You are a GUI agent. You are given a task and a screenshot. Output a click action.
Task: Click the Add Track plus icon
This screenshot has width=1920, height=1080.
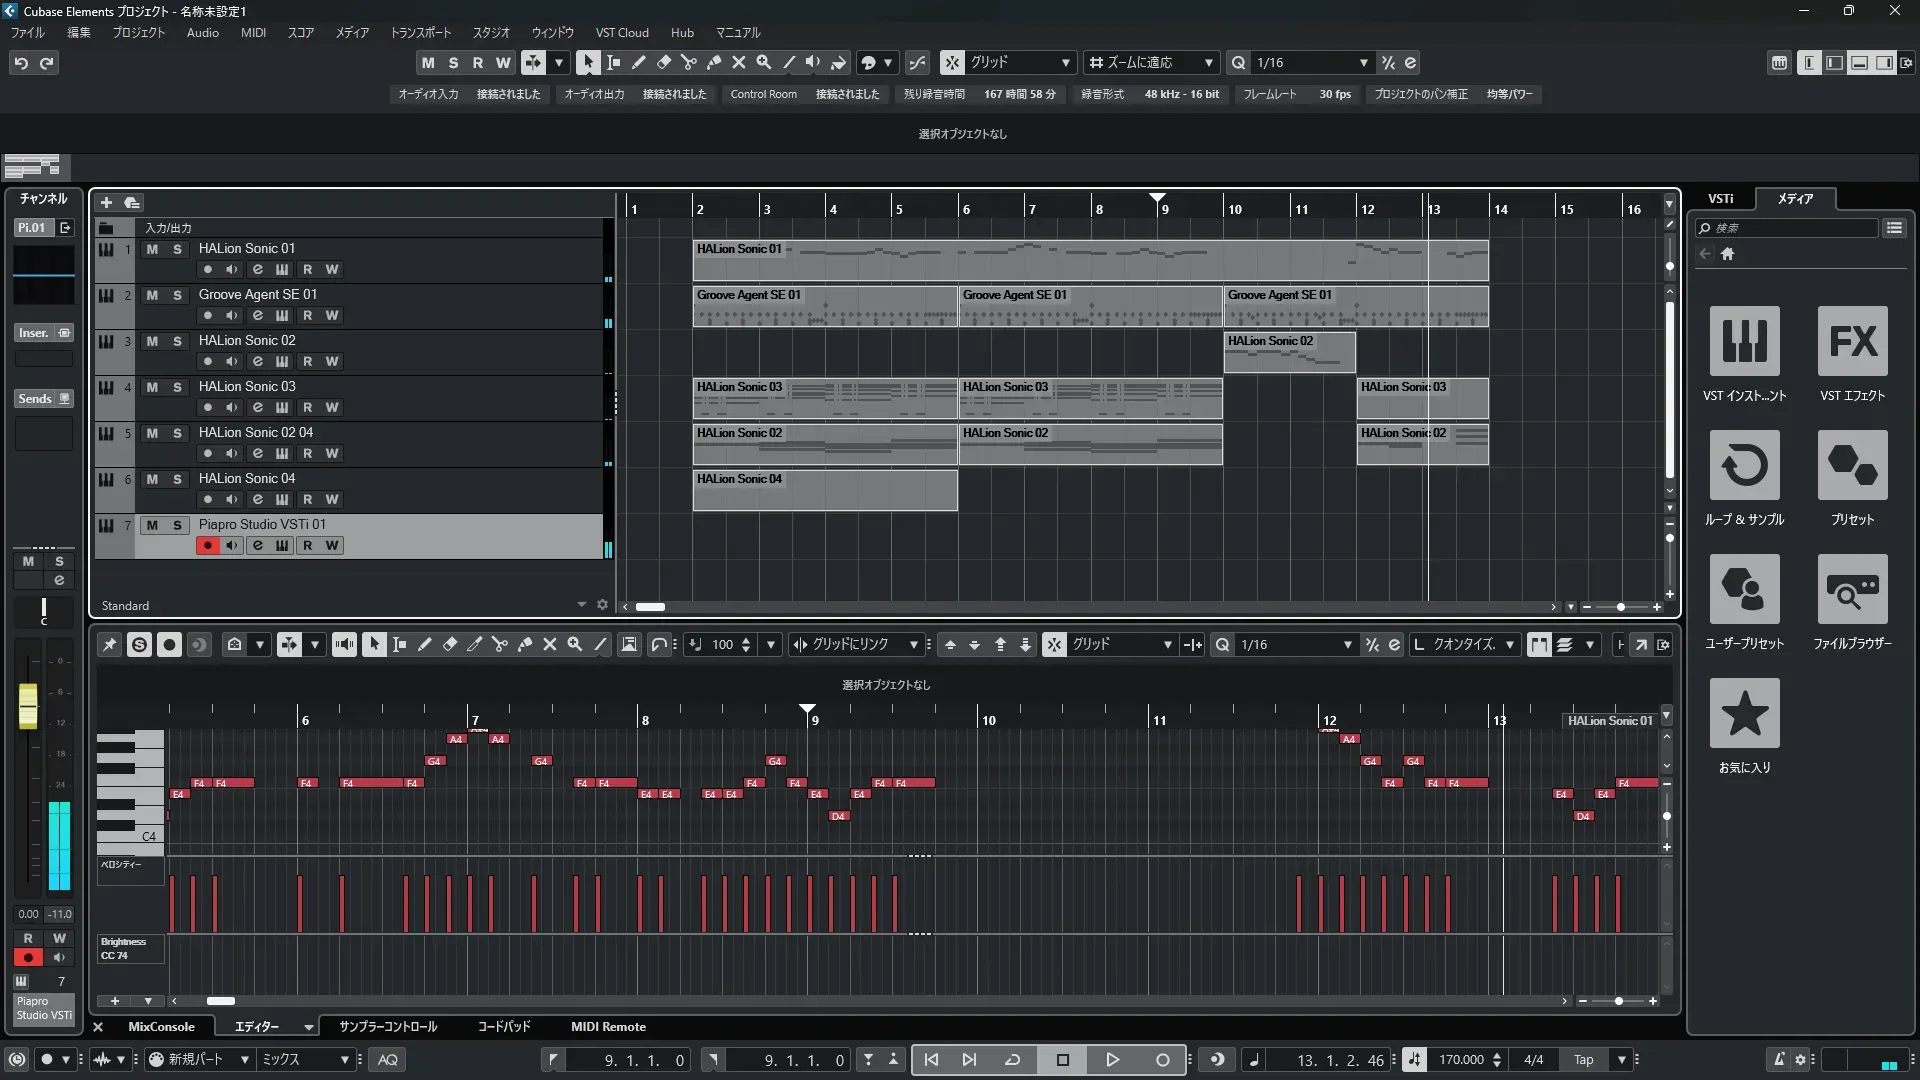(x=106, y=203)
